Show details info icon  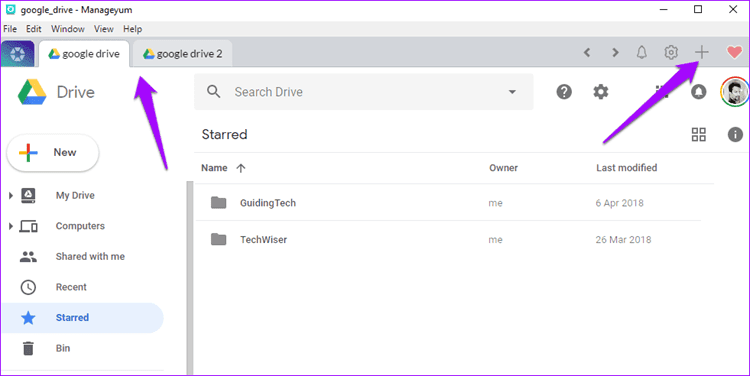(735, 134)
